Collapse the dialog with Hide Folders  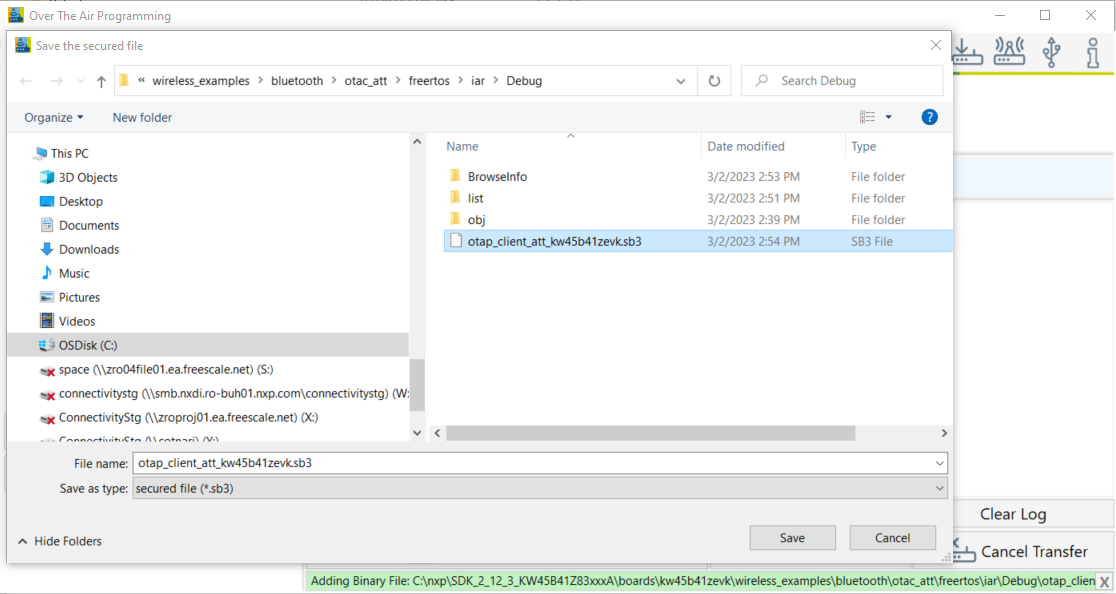58,540
